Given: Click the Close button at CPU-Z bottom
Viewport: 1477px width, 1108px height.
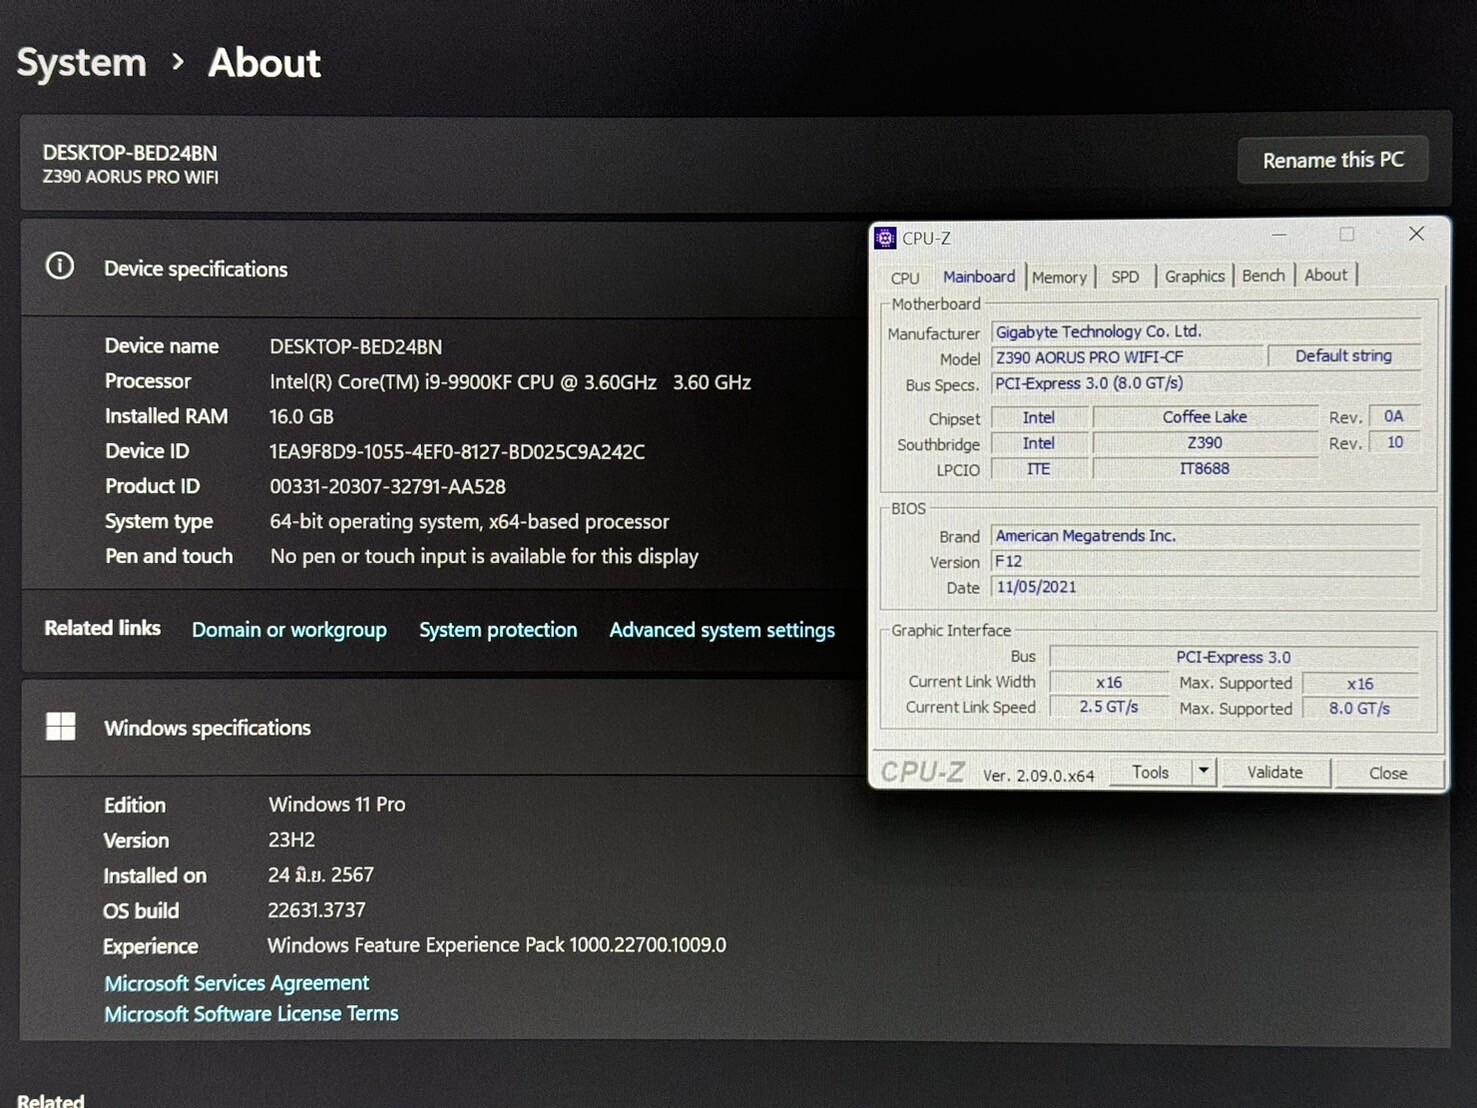Looking at the screenshot, I should [1388, 773].
